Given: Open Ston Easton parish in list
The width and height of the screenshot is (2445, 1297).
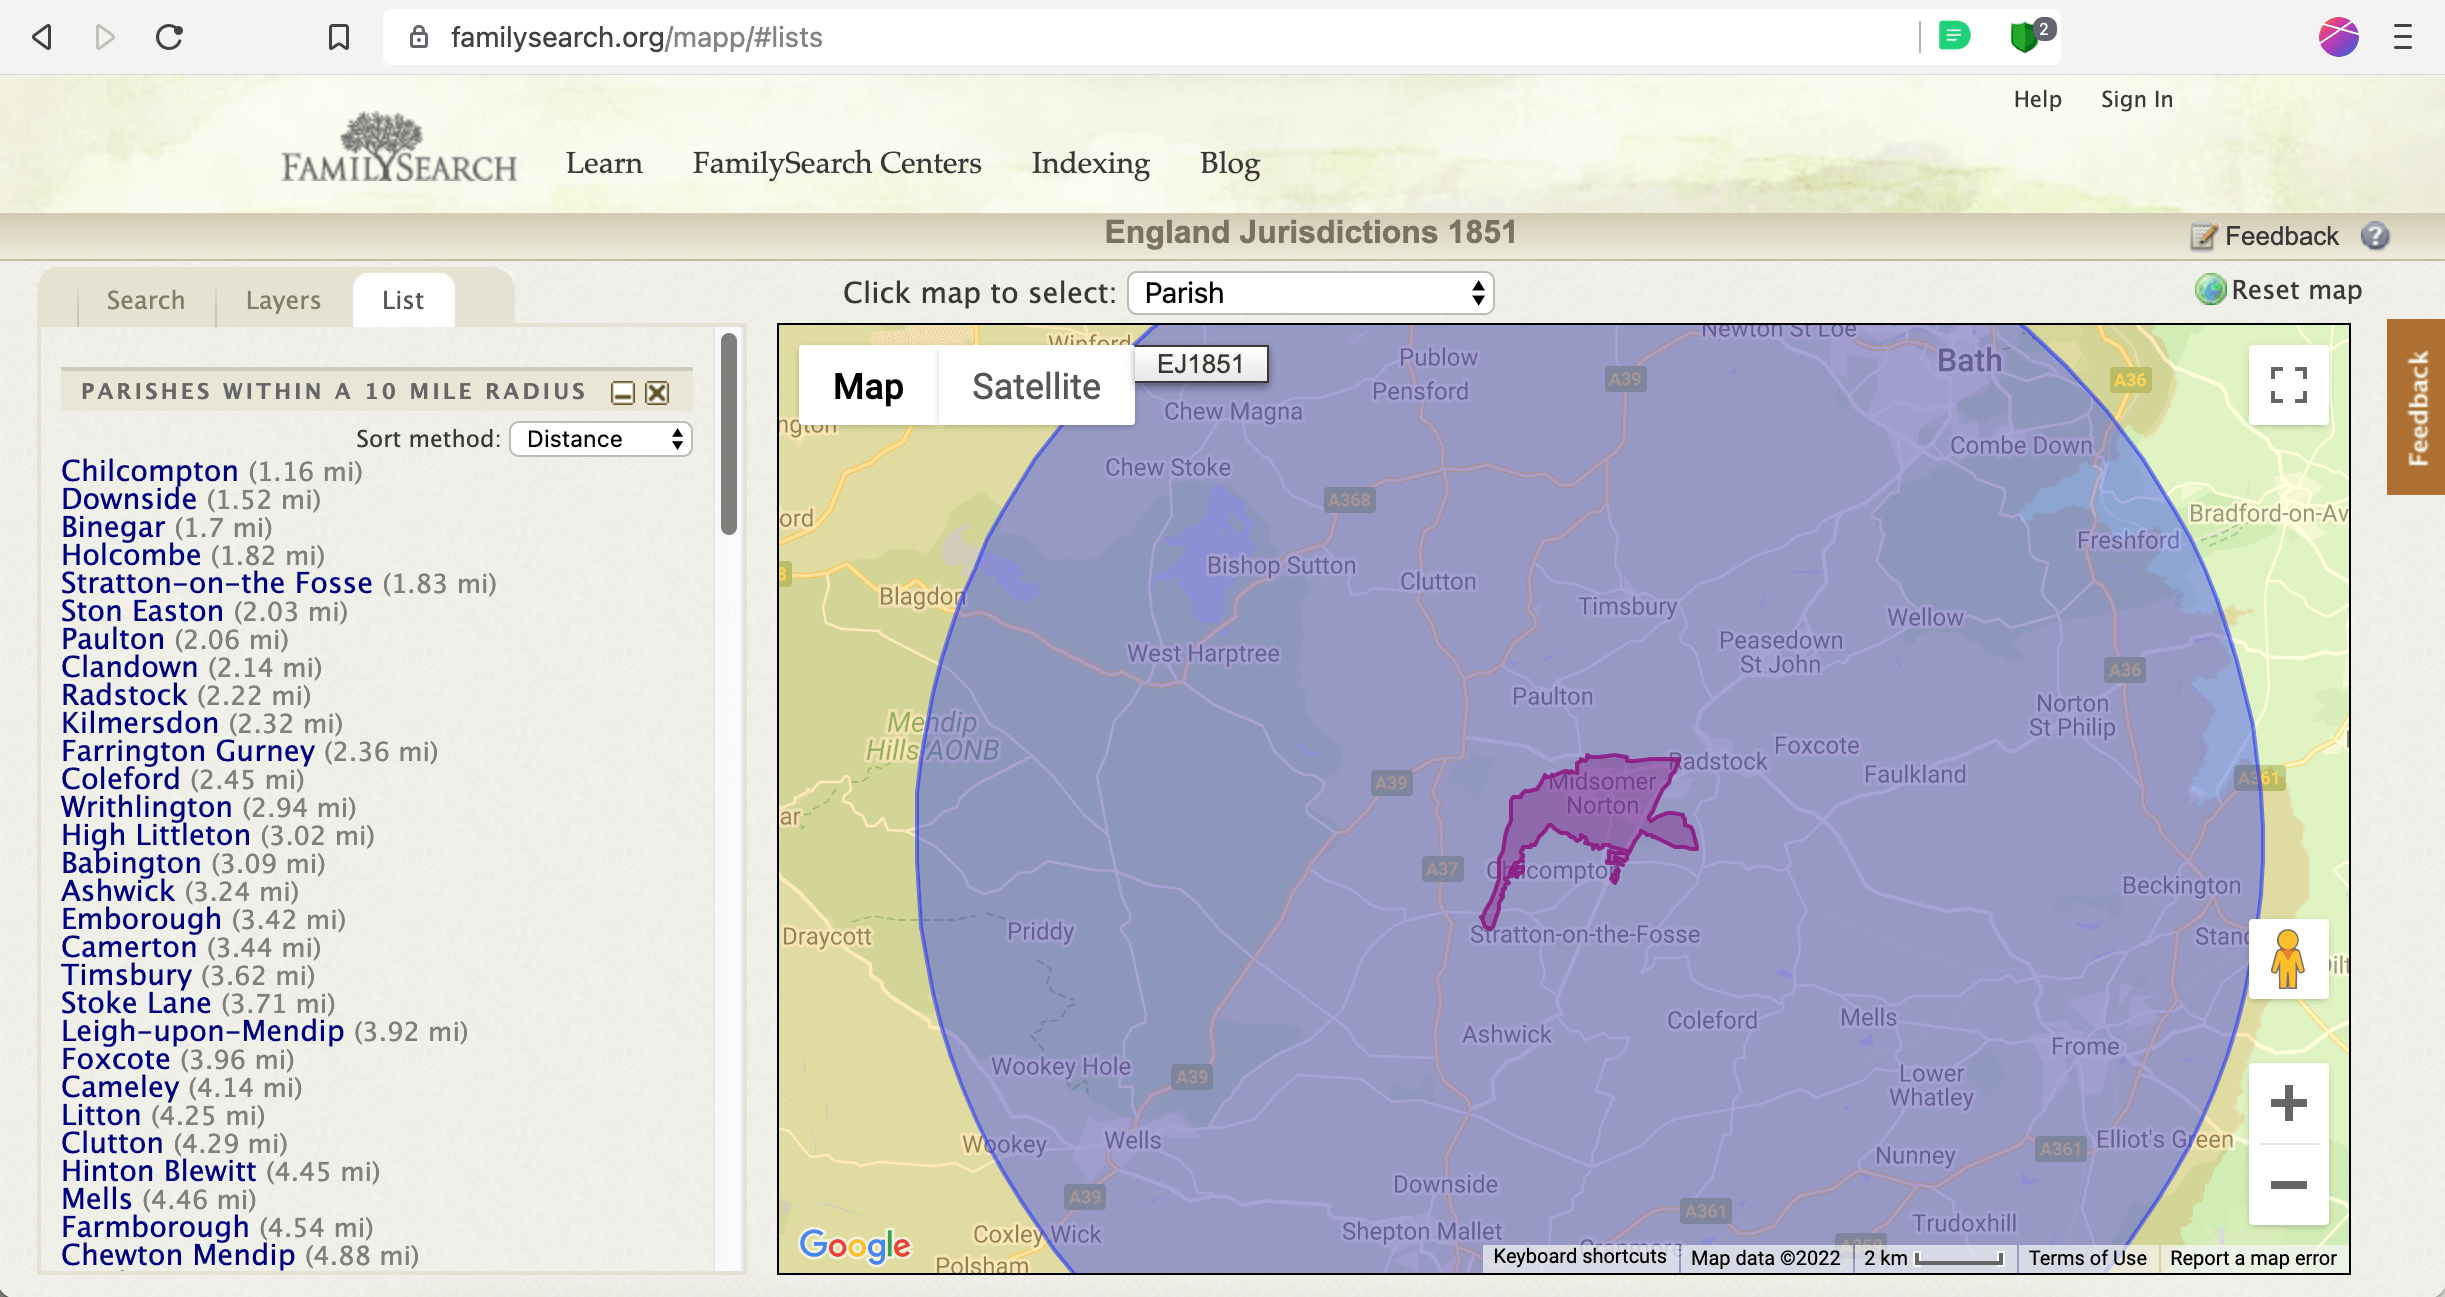Looking at the screenshot, I should coord(142,610).
